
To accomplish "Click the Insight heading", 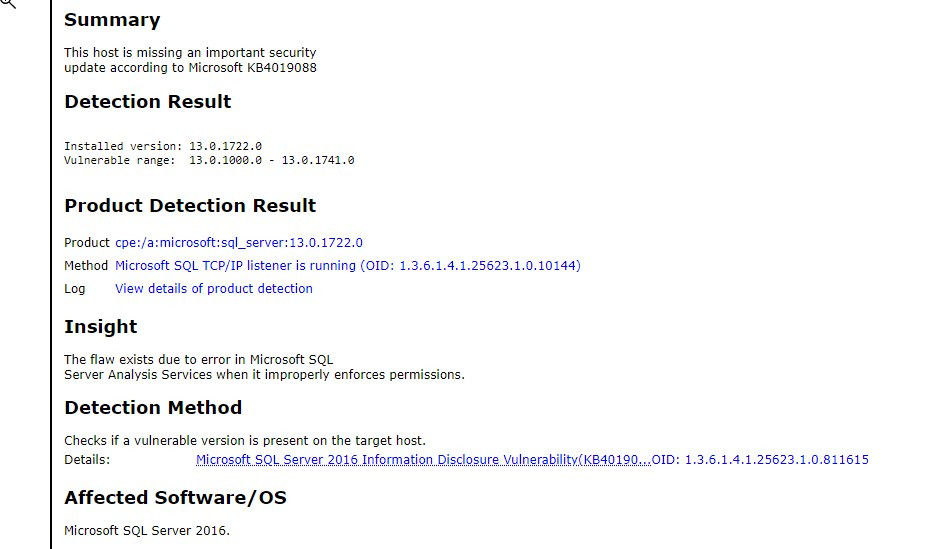I will click(101, 327).
